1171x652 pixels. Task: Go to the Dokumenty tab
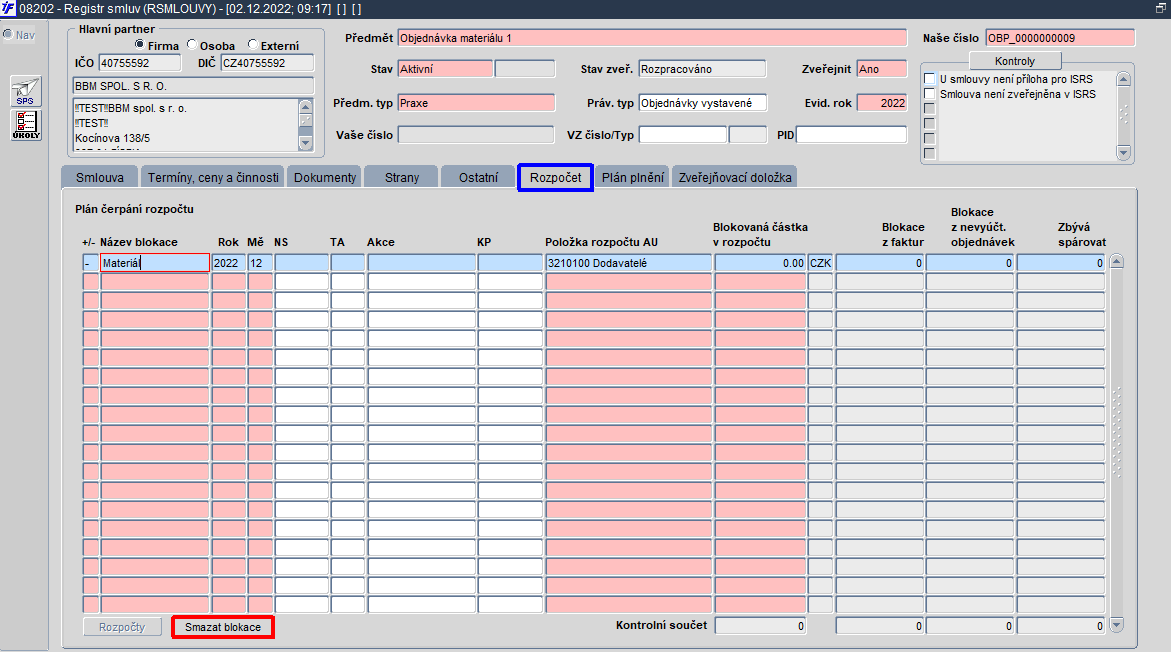tap(325, 177)
